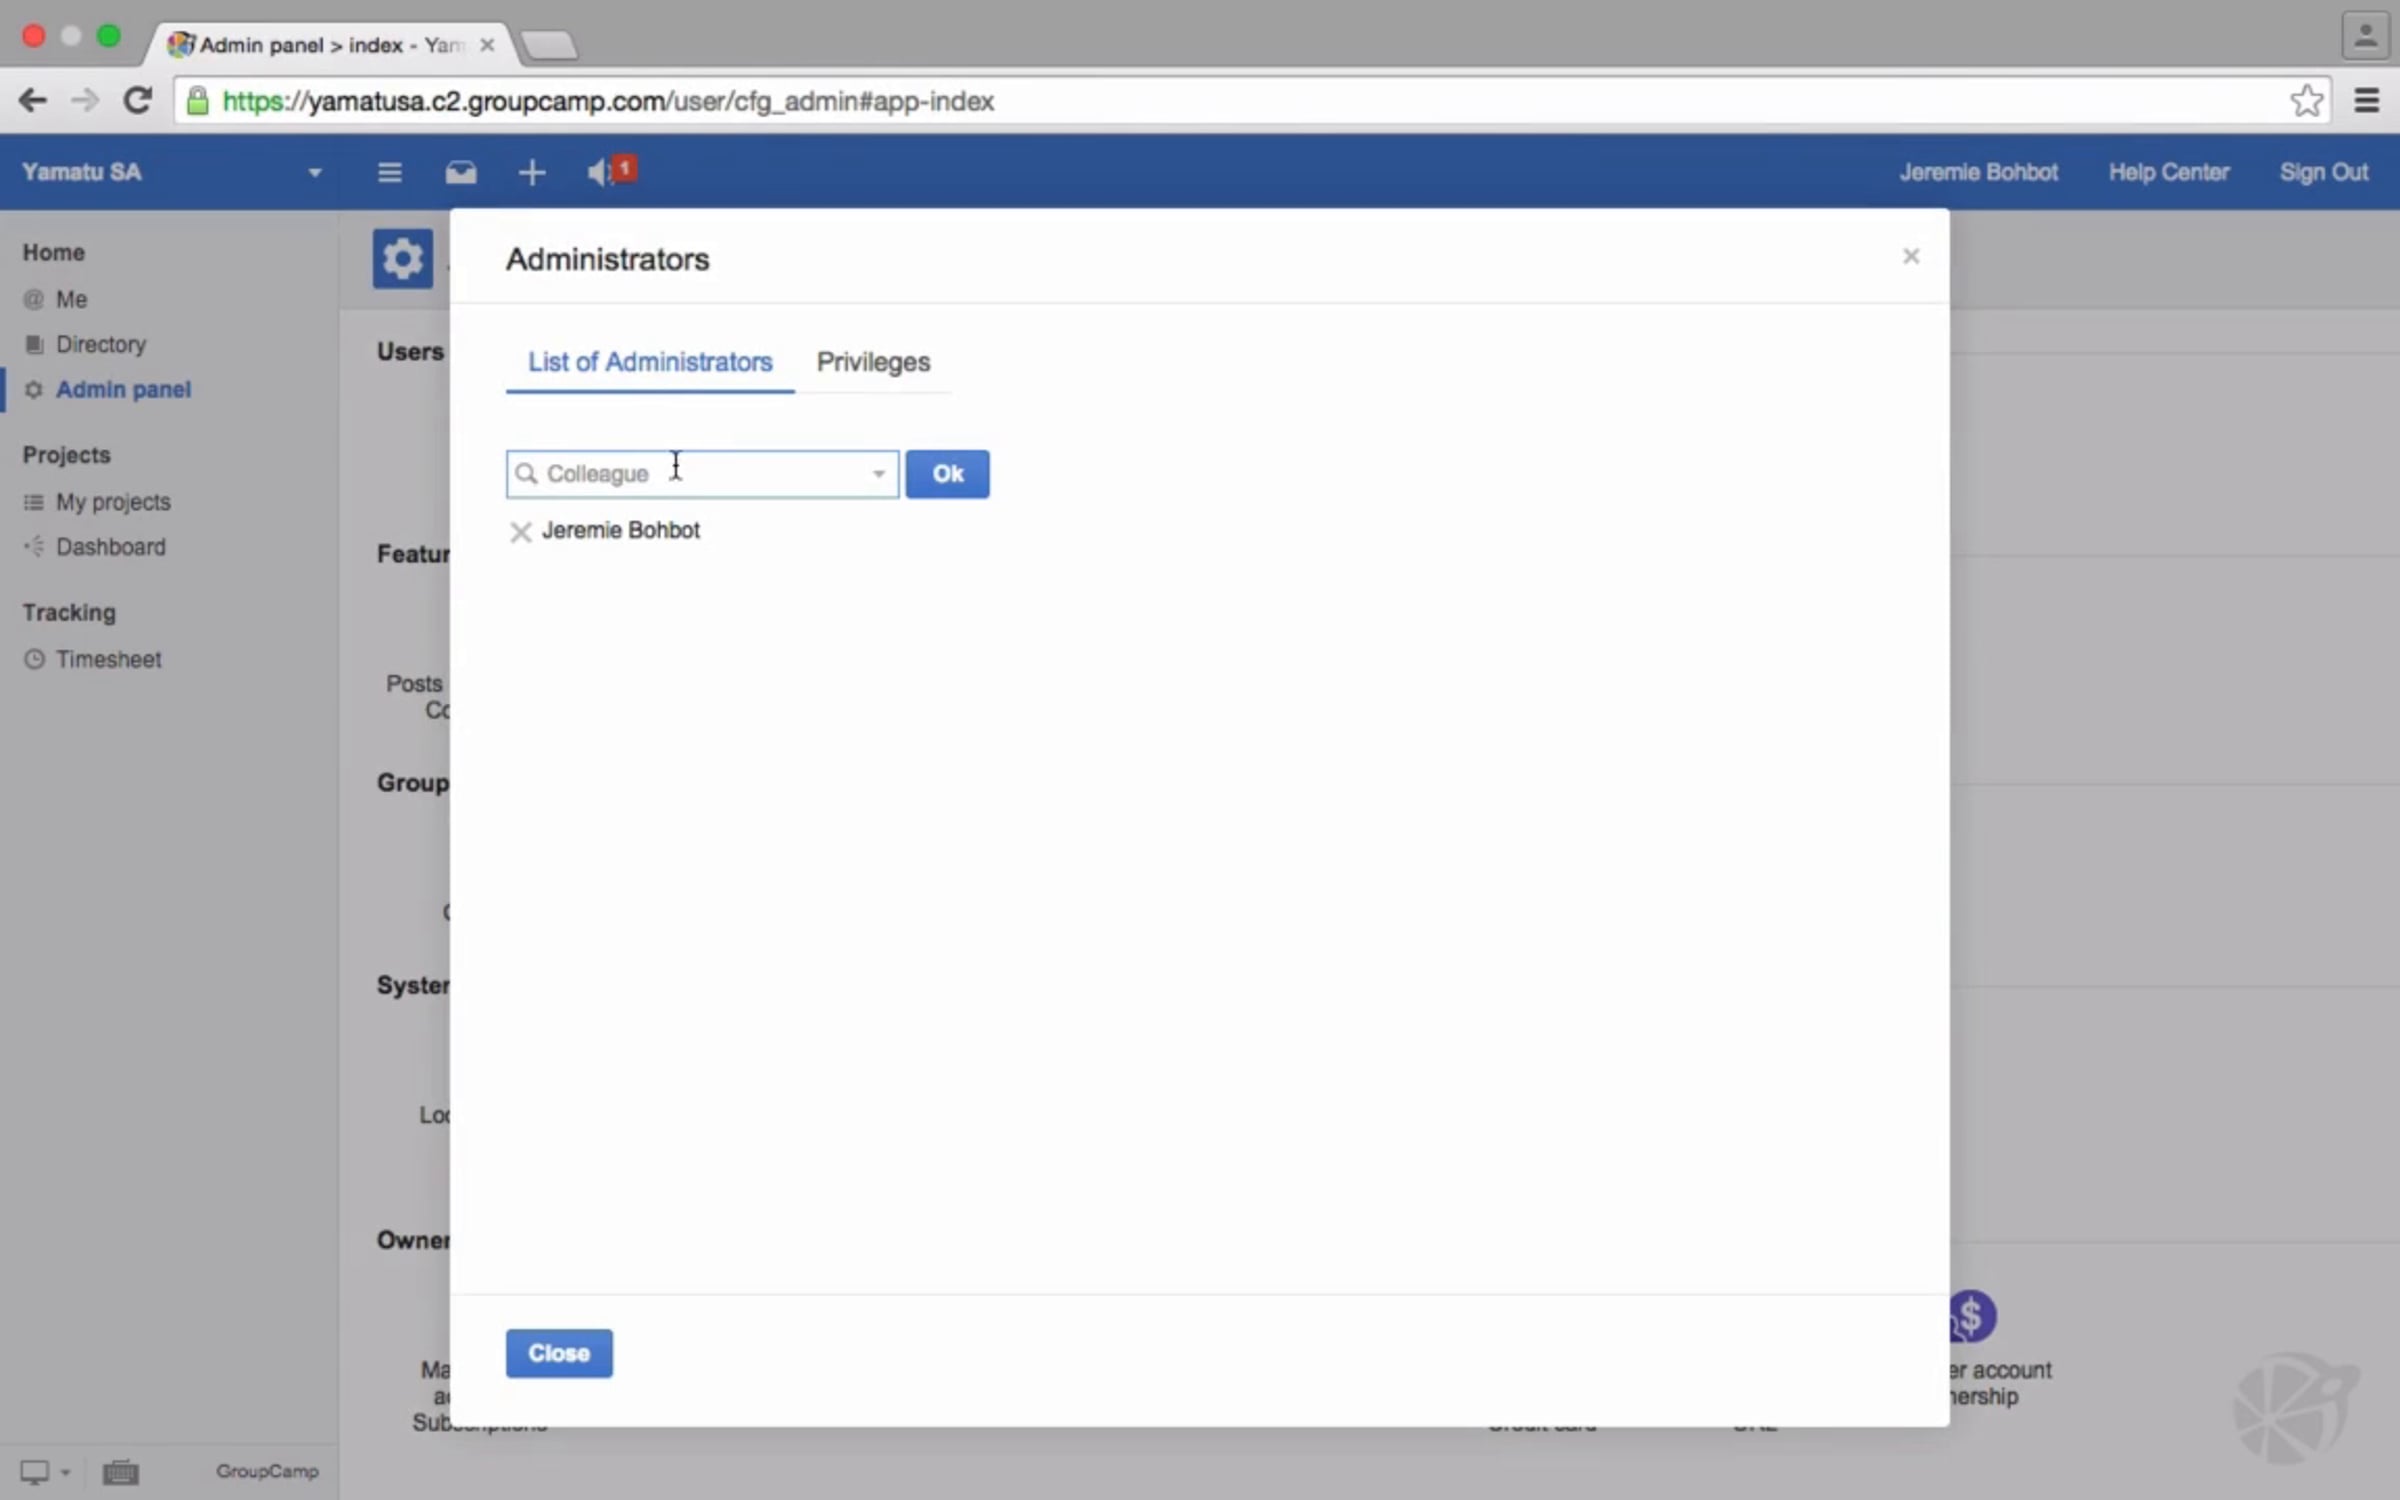Bookmark the page with the star icon
The height and width of the screenshot is (1500, 2400).
pos(2306,100)
